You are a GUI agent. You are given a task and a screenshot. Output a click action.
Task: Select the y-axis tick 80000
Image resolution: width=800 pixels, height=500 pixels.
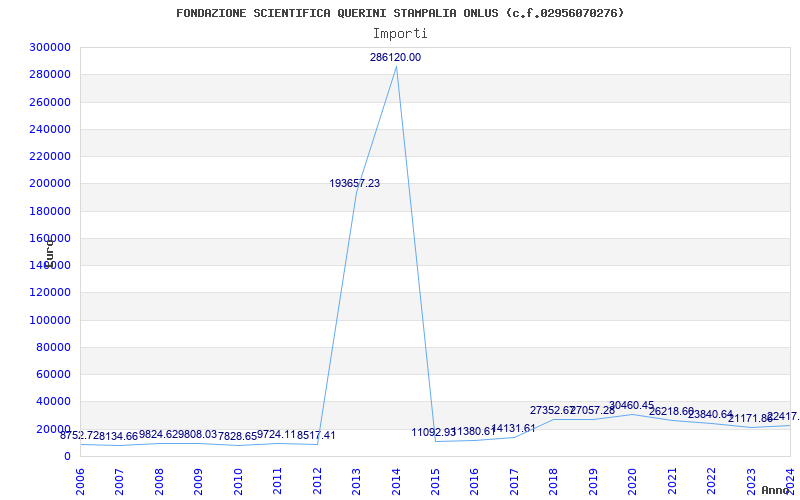pos(53,347)
